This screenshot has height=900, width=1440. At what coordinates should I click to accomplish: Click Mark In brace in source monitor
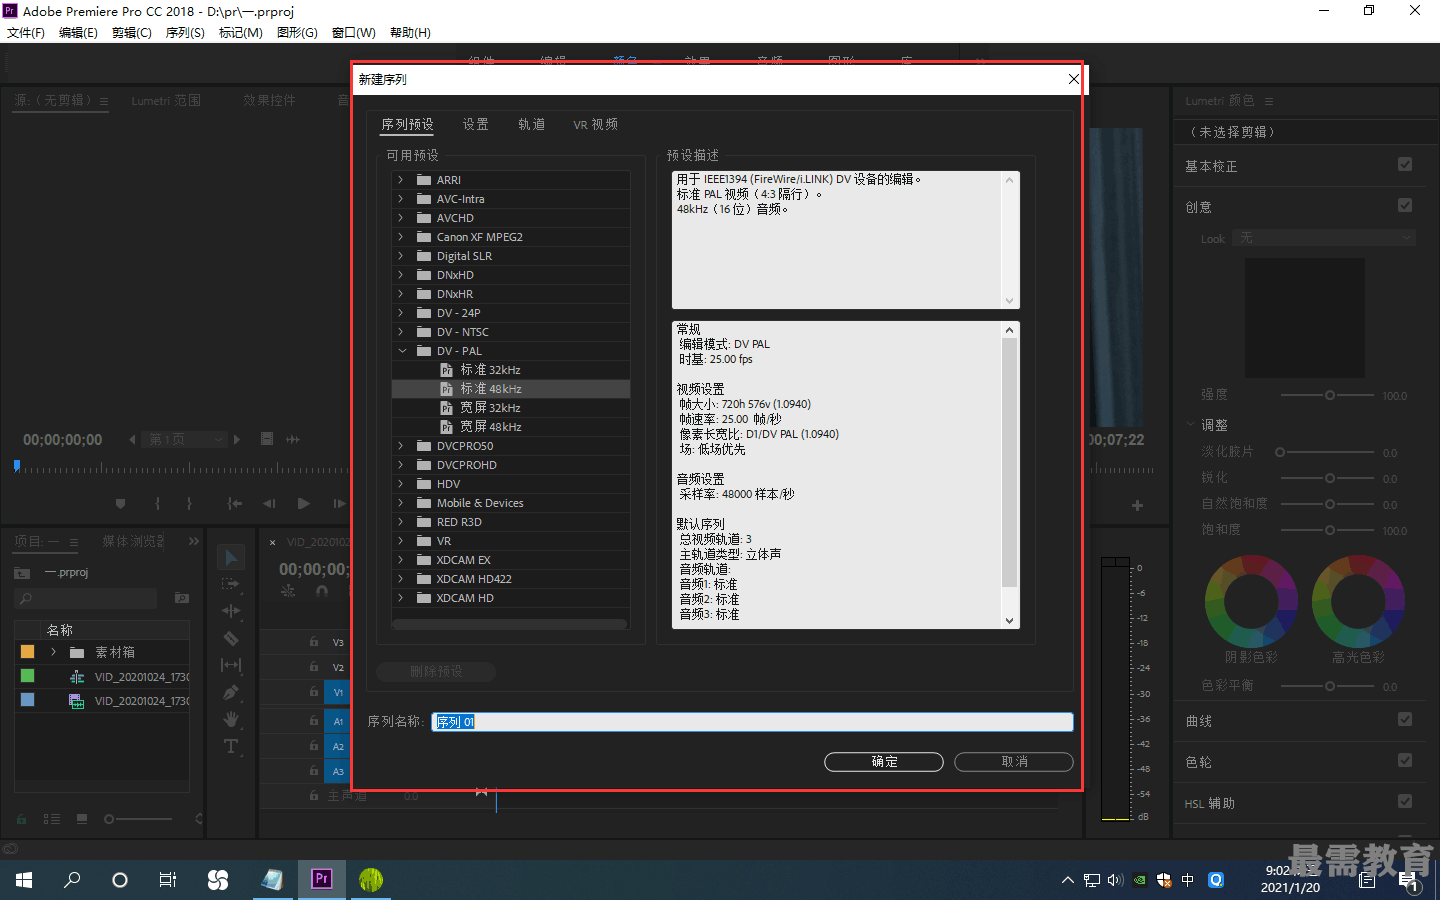(157, 504)
